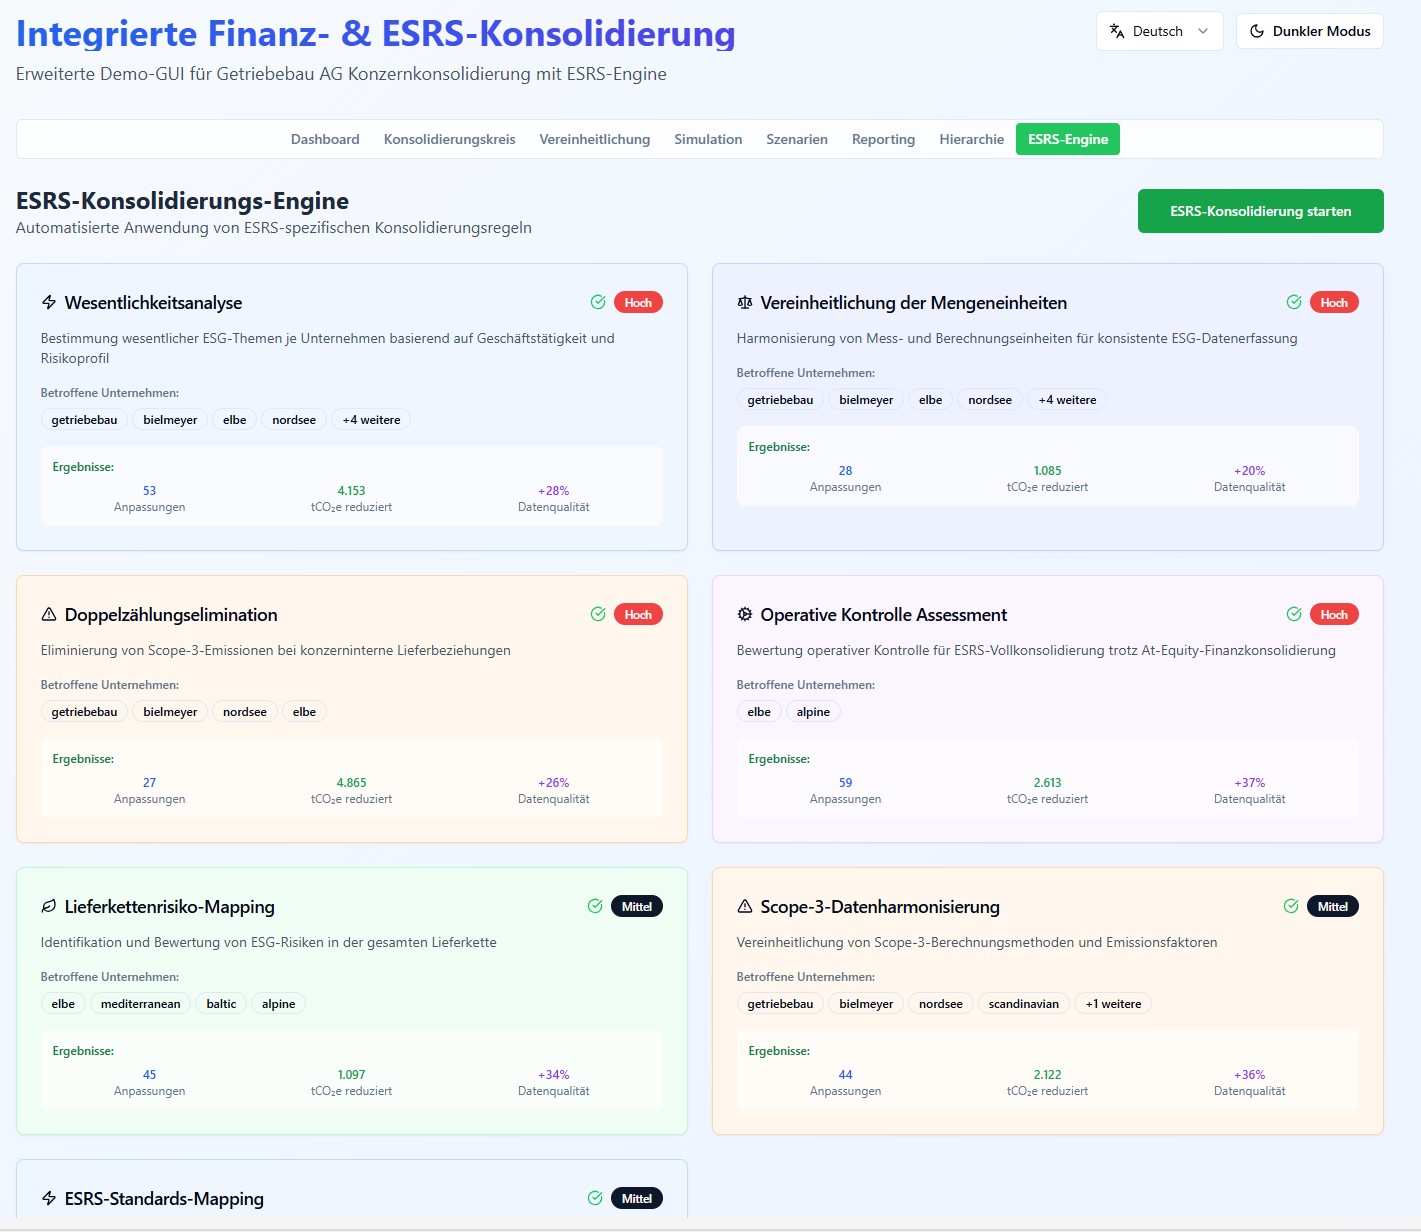Toggle the green check on Scope-3-Datenharmonisierung card
The height and width of the screenshot is (1232, 1421).
click(x=1291, y=906)
